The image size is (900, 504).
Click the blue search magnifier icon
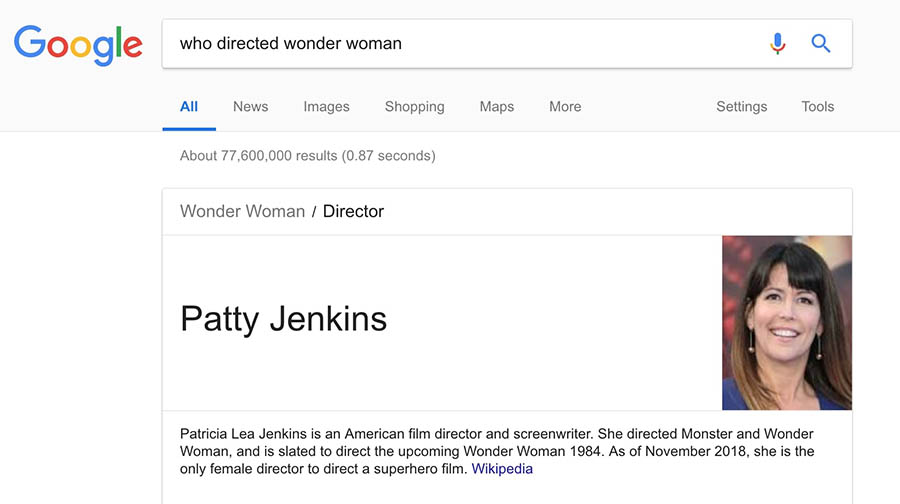tap(821, 44)
